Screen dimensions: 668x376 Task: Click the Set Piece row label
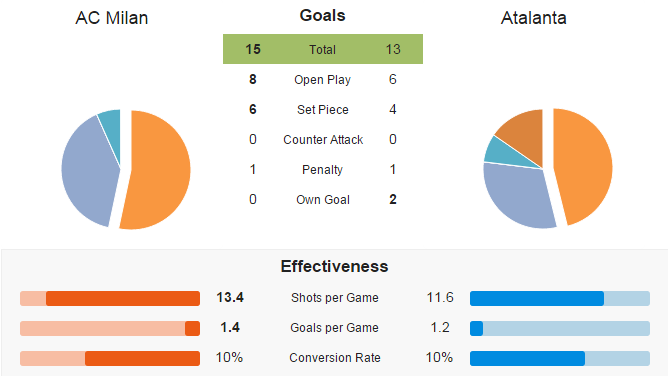click(x=322, y=109)
